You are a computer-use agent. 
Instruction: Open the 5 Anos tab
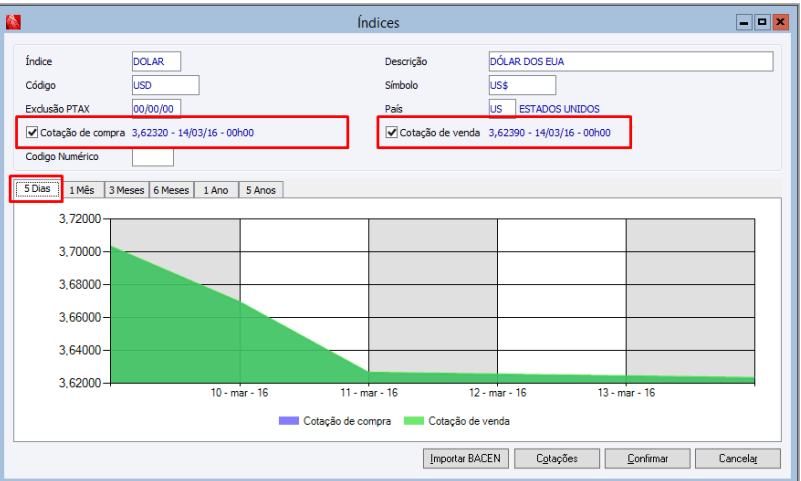tap(261, 190)
